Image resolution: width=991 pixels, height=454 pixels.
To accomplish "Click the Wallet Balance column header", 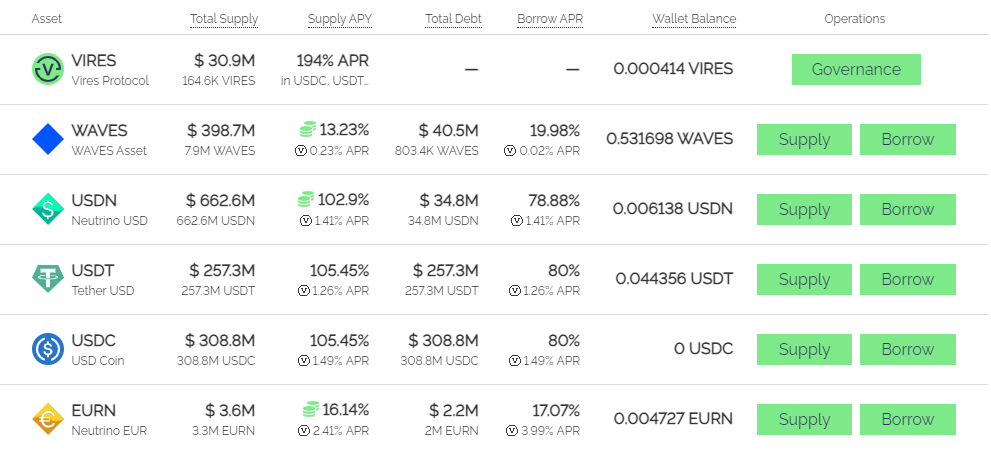I will (x=694, y=19).
